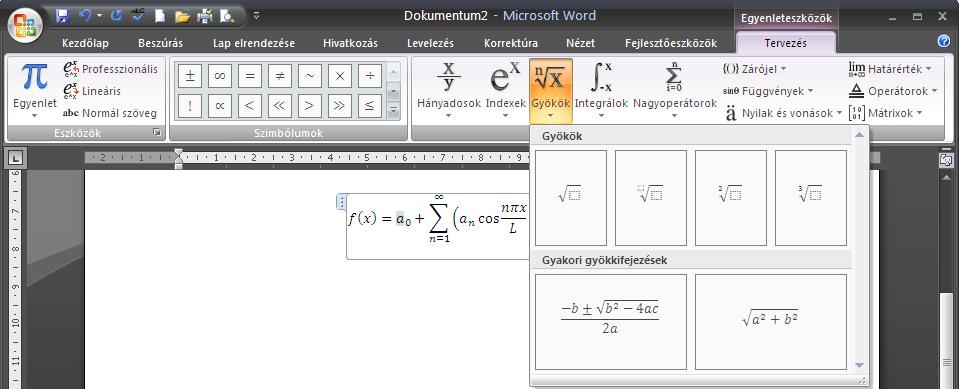This screenshot has width=959, height=389.
Task: Open the Hányadosok fraction menu
Action: coord(449,91)
